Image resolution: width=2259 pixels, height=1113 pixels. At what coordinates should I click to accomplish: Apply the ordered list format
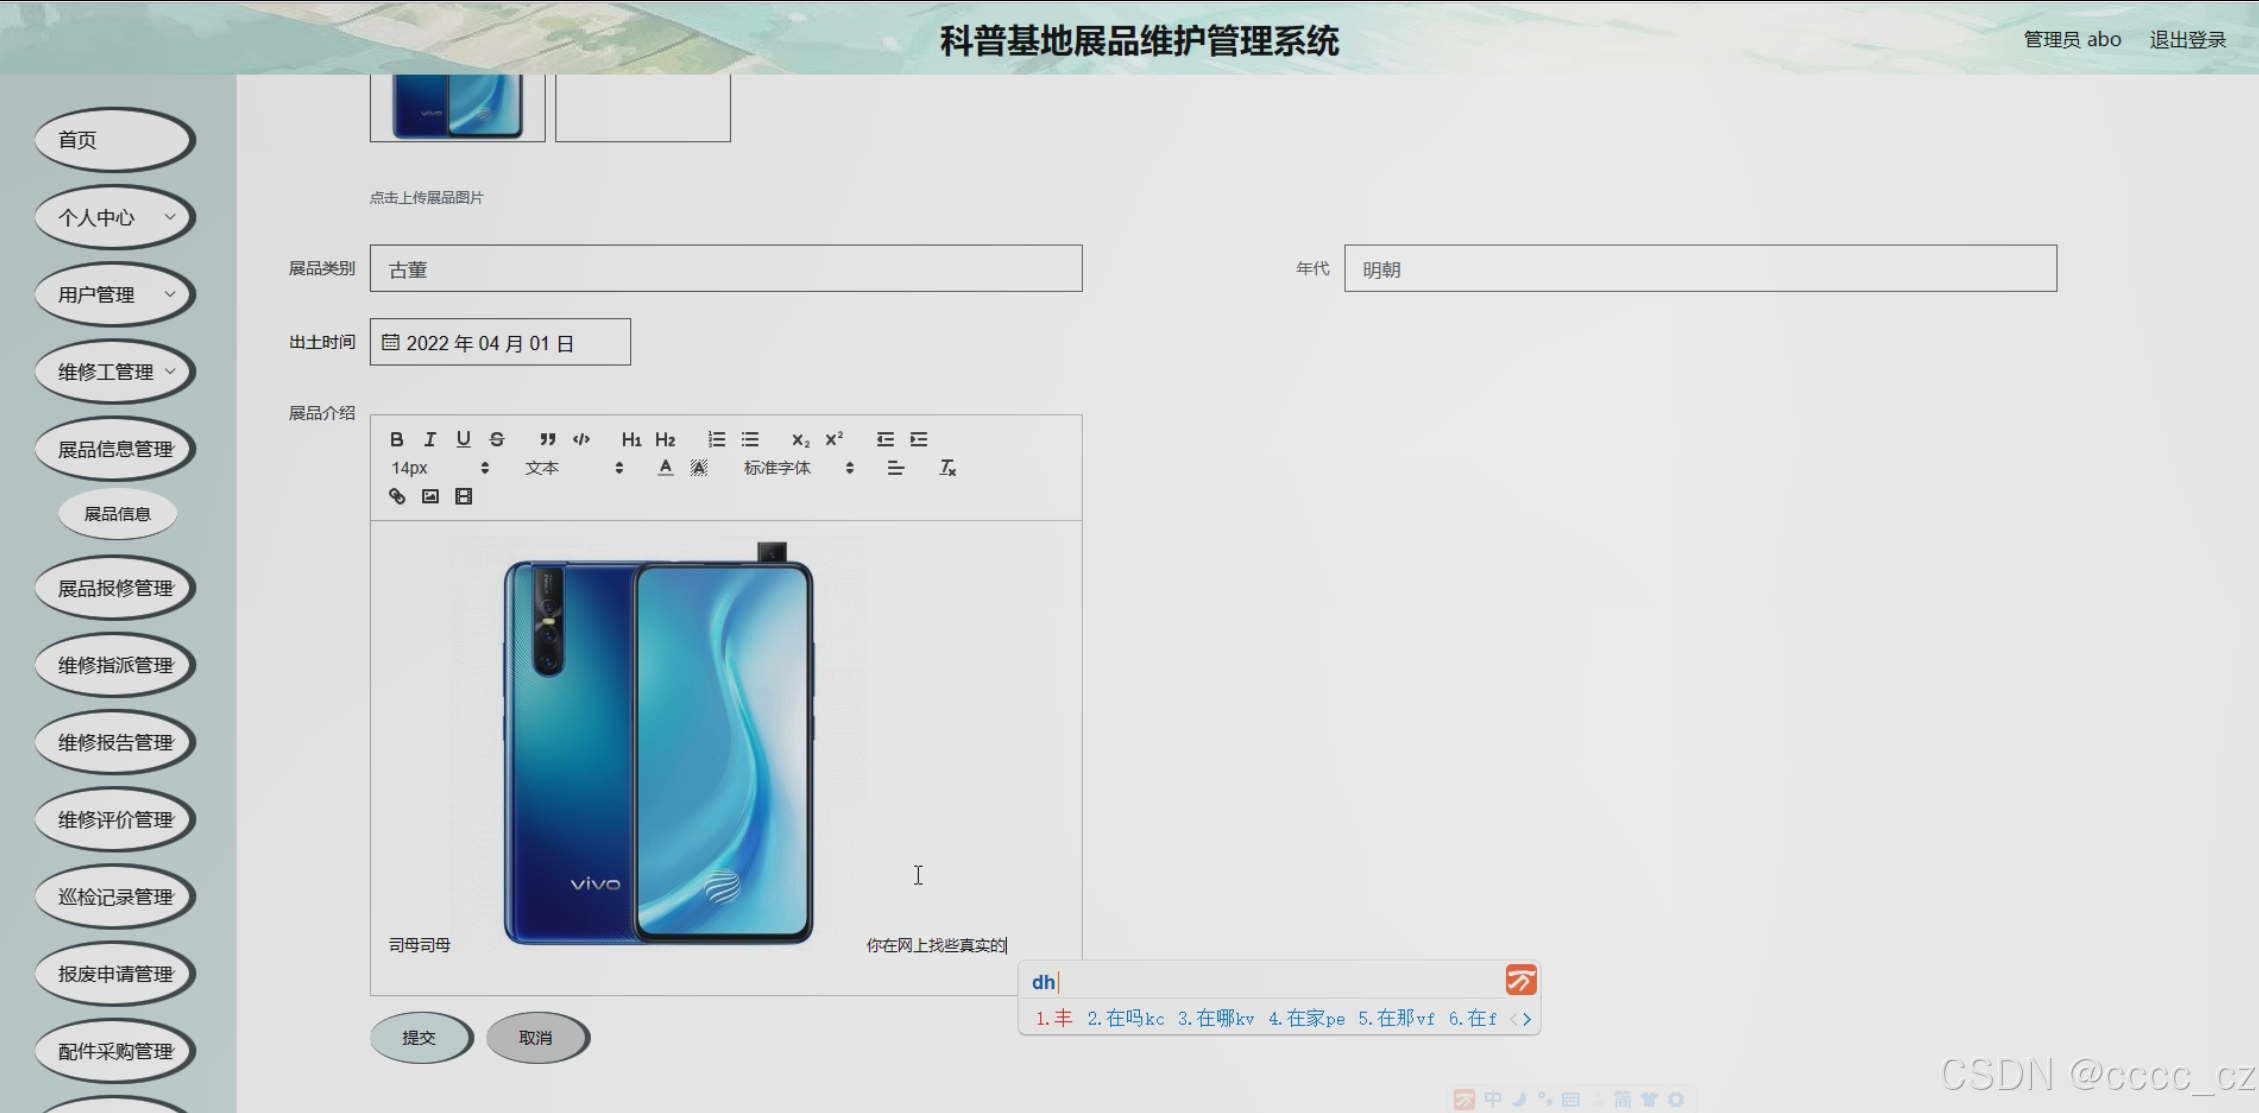(716, 439)
